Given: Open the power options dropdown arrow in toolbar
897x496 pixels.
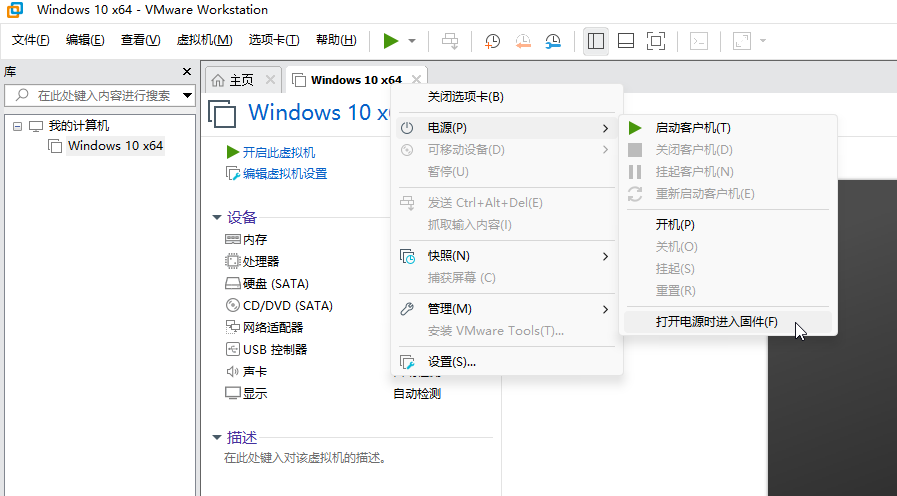Looking at the screenshot, I should point(413,41).
